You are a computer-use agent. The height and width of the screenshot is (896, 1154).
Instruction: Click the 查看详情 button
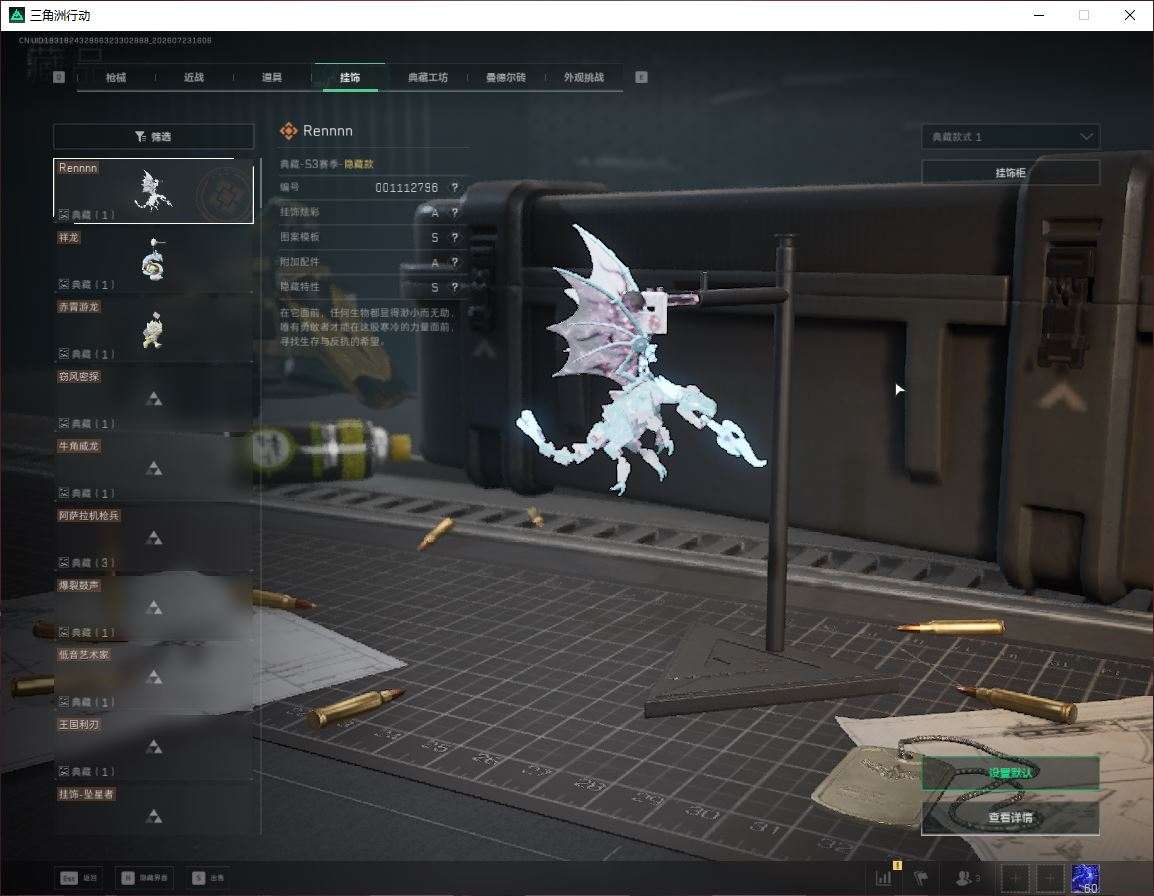click(x=1010, y=817)
